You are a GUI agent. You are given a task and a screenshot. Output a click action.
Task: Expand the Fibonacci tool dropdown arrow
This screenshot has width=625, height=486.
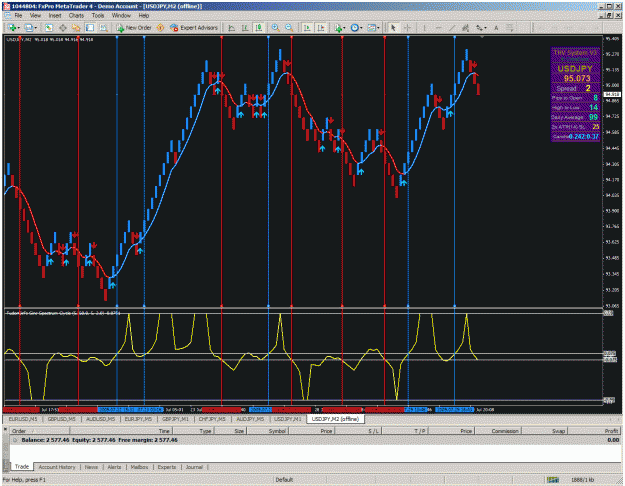485,28
